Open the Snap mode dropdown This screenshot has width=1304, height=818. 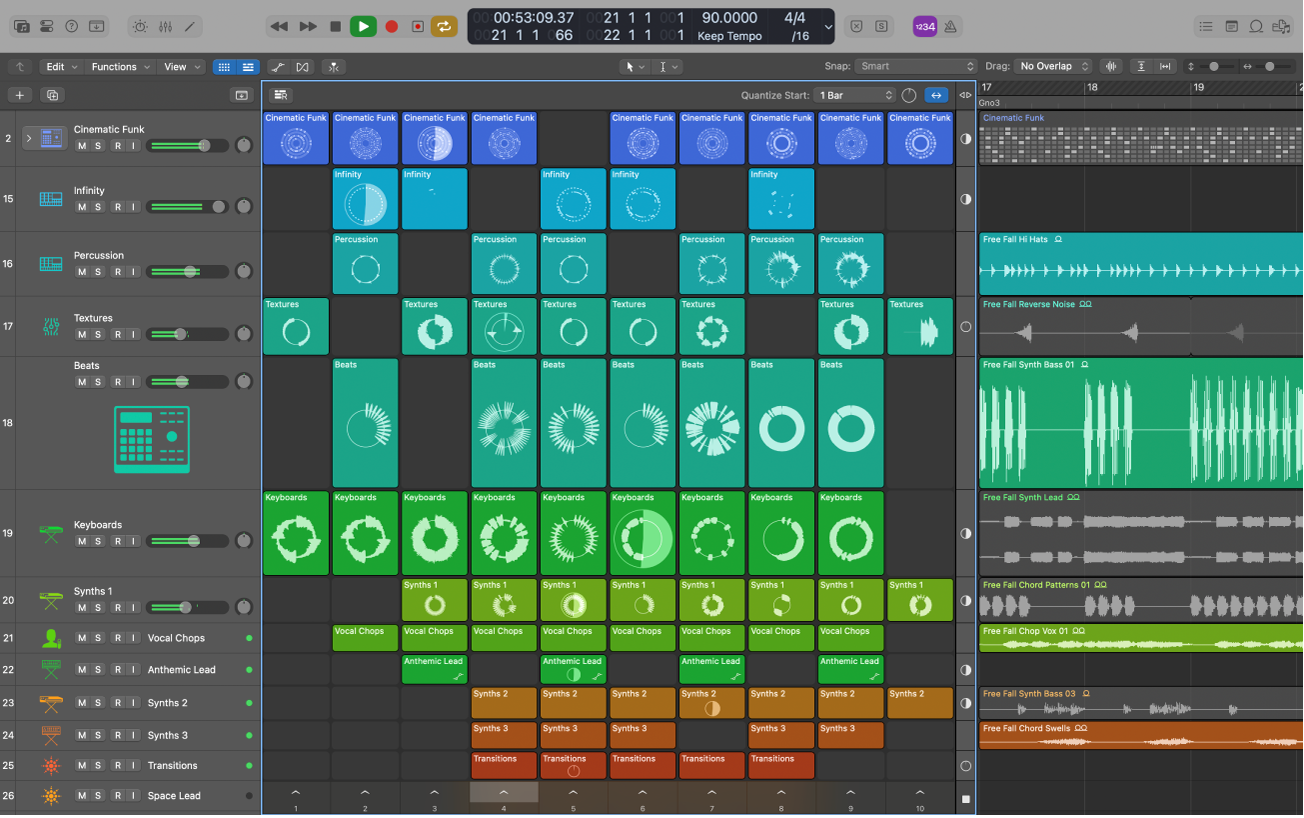click(915, 67)
